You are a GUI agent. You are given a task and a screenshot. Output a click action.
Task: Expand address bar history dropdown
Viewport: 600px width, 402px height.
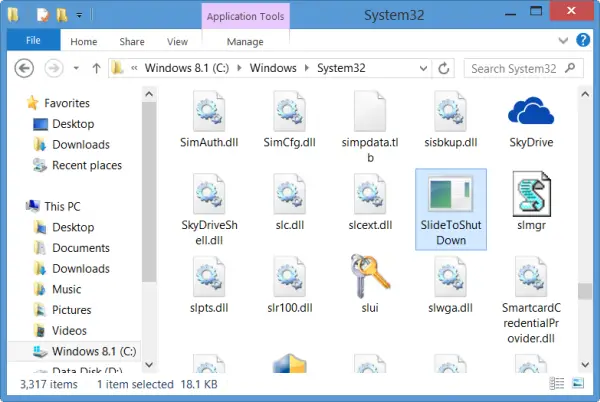[x=423, y=68]
